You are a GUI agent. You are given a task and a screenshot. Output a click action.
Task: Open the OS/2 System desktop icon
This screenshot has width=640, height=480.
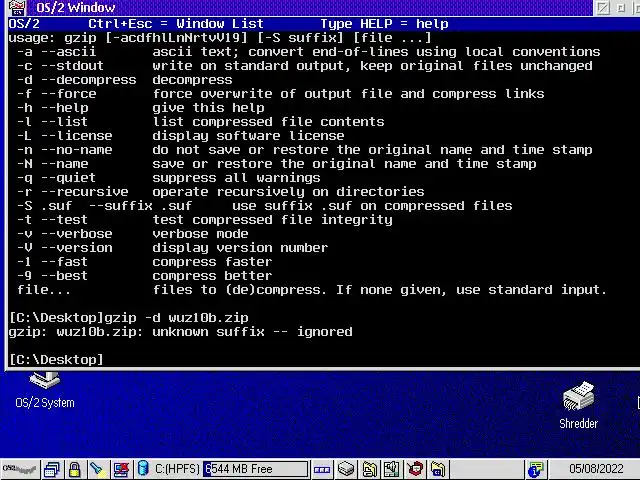coord(45,391)
